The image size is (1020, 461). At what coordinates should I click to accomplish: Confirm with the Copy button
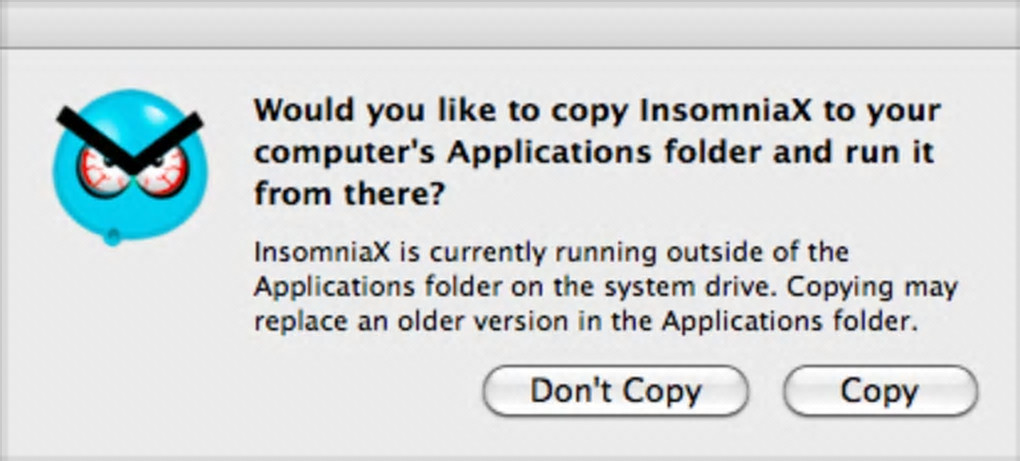pyautogui.click(x=879, y=391)
